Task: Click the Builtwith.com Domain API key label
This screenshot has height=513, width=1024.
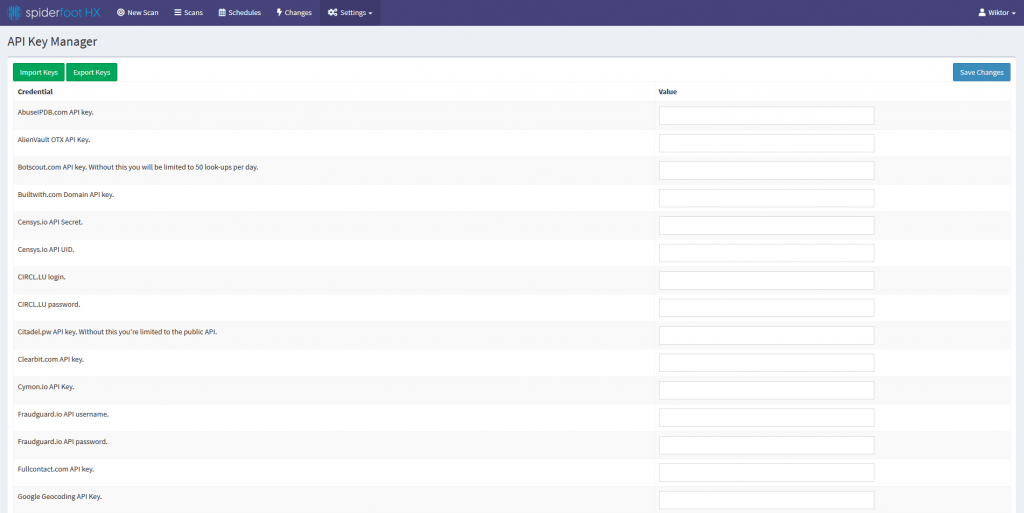Action: pyautogui.click(x=66, y=194)
